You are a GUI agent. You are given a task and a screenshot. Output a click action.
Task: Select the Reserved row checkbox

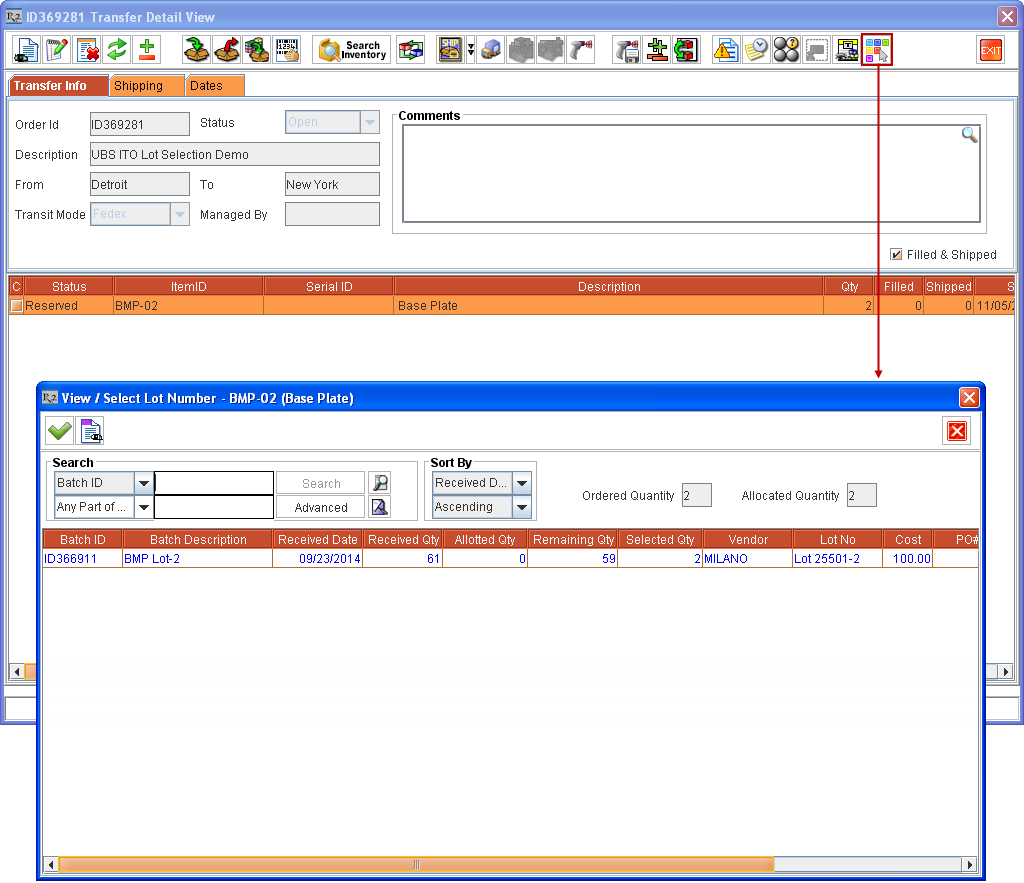point(16,304)
